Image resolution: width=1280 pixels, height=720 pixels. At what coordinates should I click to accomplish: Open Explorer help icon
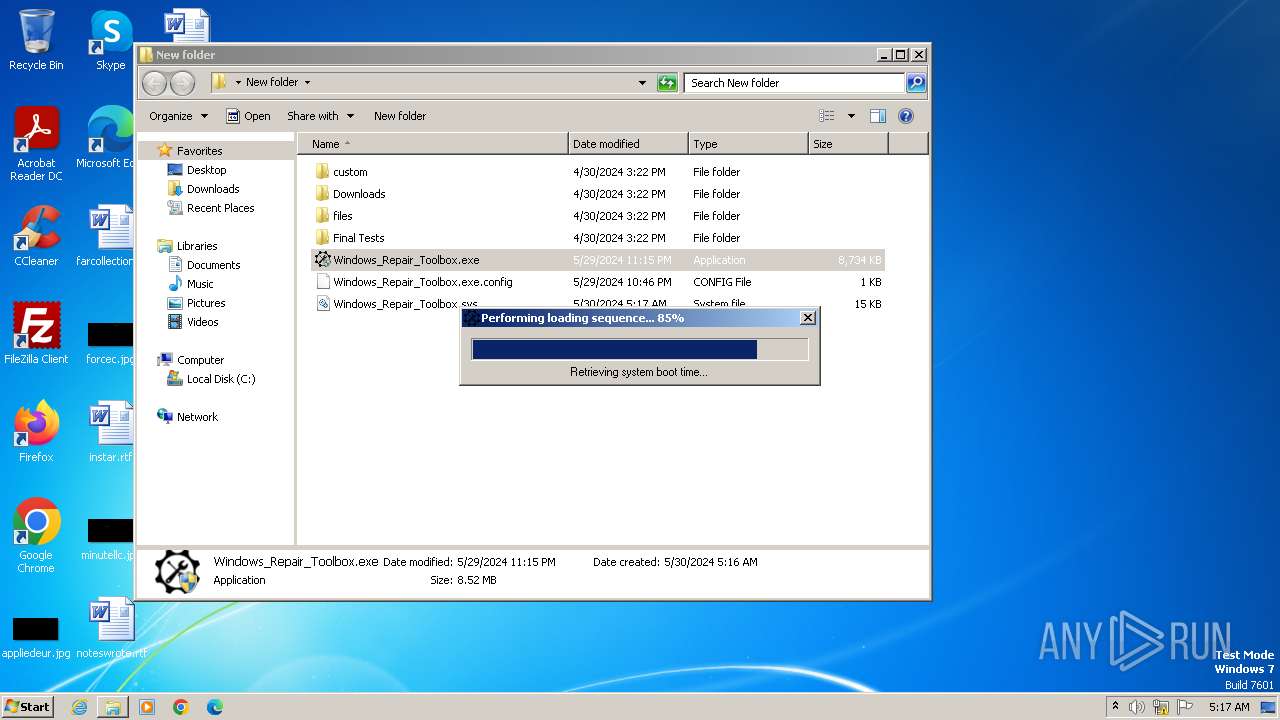(x=906, y=116)
